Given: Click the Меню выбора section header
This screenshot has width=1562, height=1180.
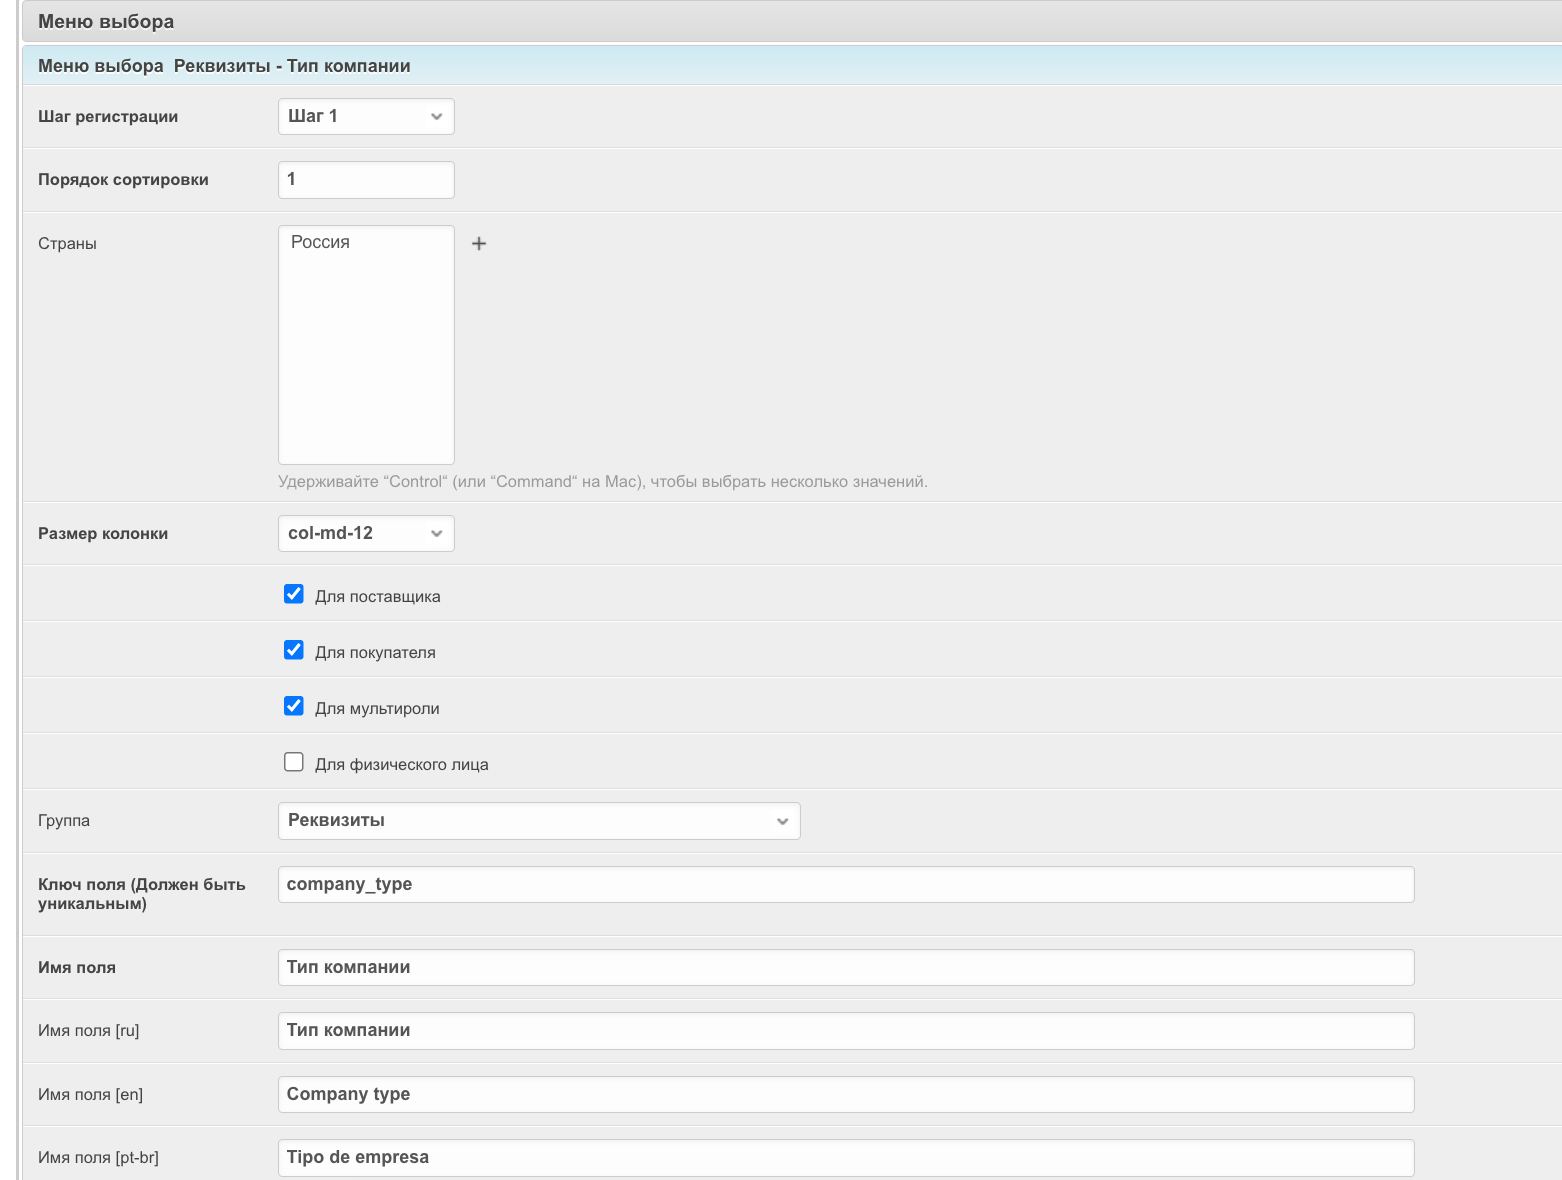Looking at the screenshot, I should coord(106,21).
